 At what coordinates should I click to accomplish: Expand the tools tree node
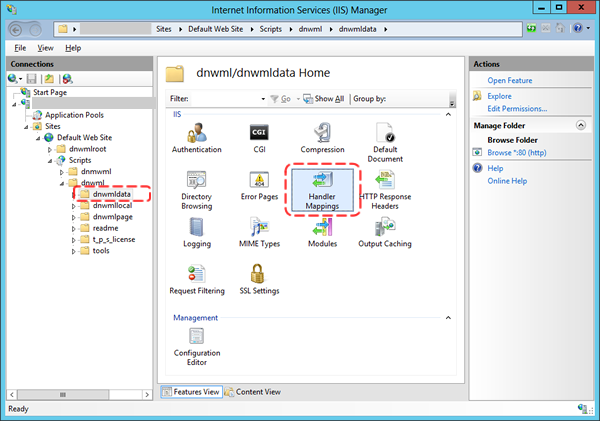click(x=73, y=251)
